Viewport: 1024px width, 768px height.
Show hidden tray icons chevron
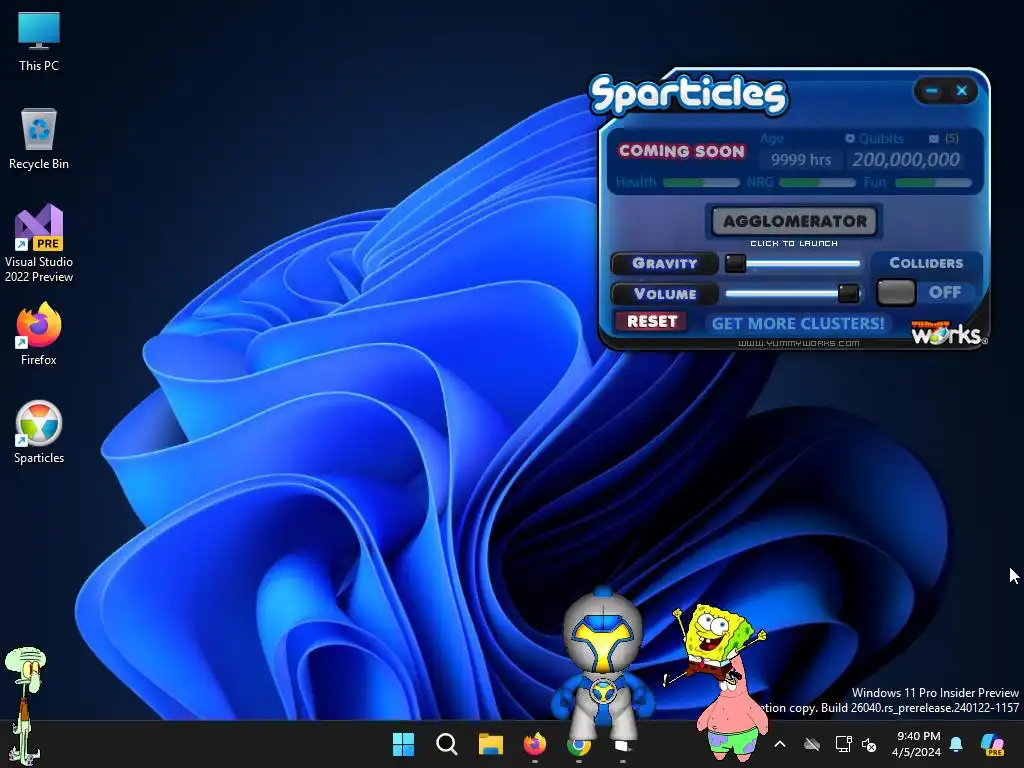click(x=780, y=744)
